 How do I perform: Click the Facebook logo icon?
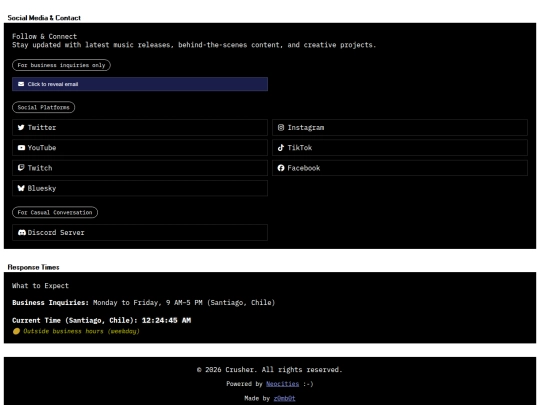(x=281, y=168)
